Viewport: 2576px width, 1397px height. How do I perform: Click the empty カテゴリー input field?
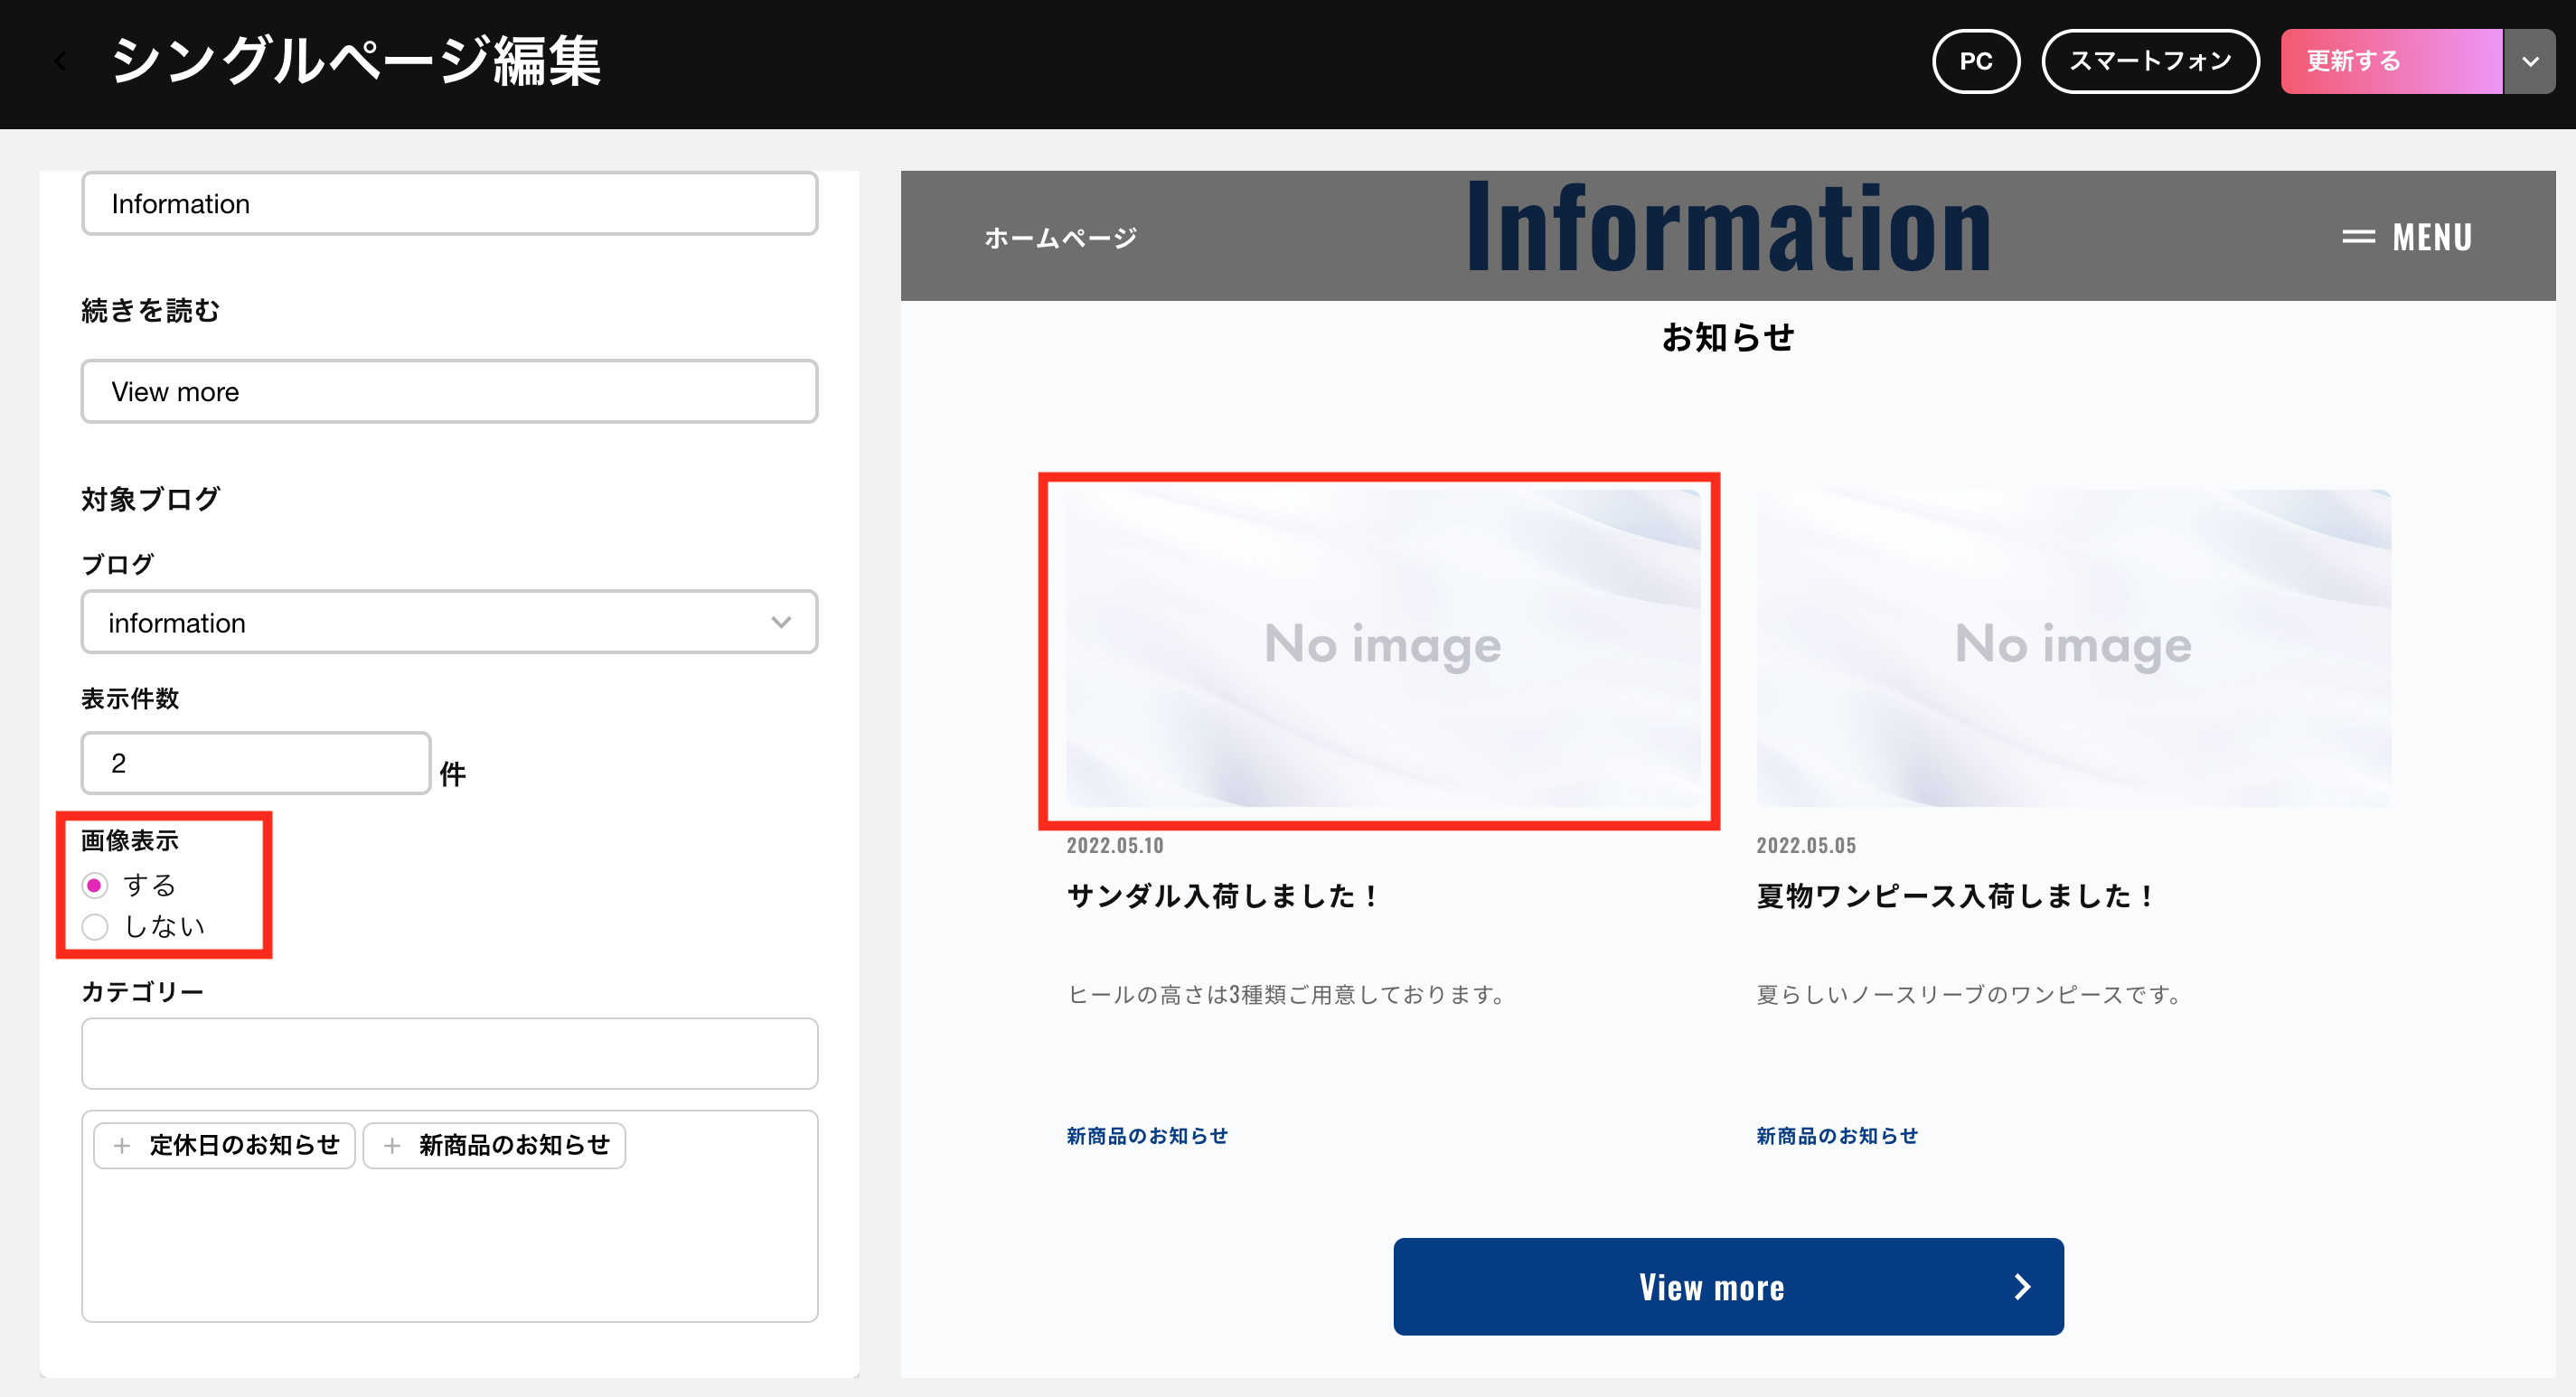449,1053
